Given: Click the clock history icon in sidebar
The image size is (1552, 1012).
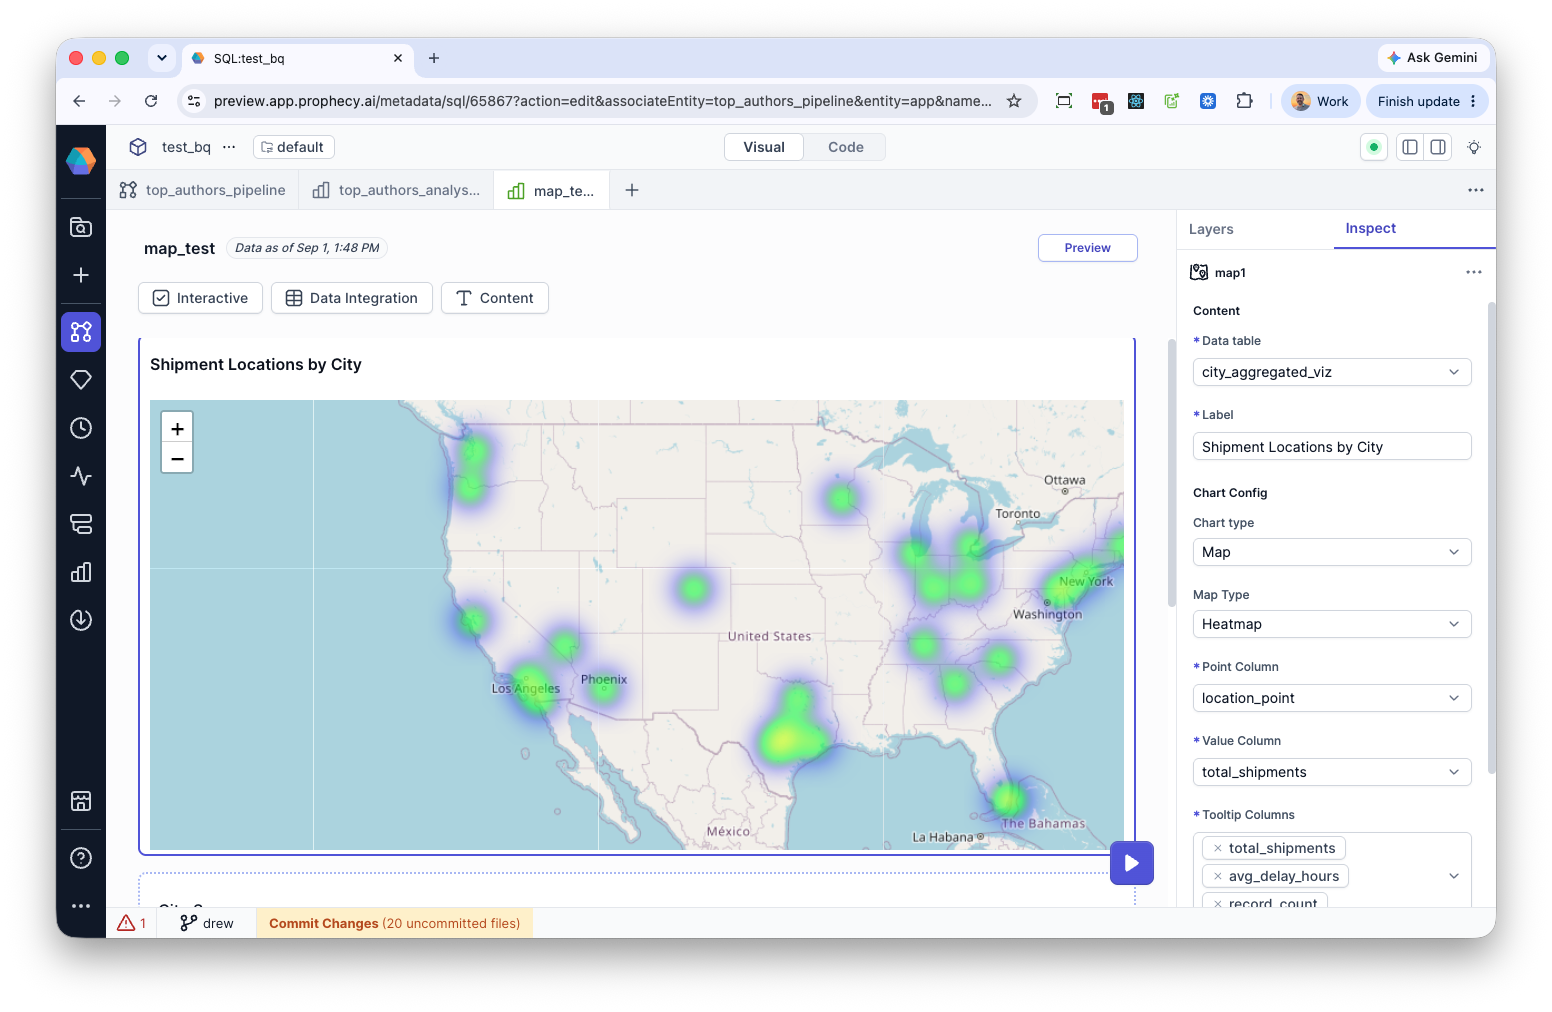Looking at the screenshot, I should click(81, 428).
